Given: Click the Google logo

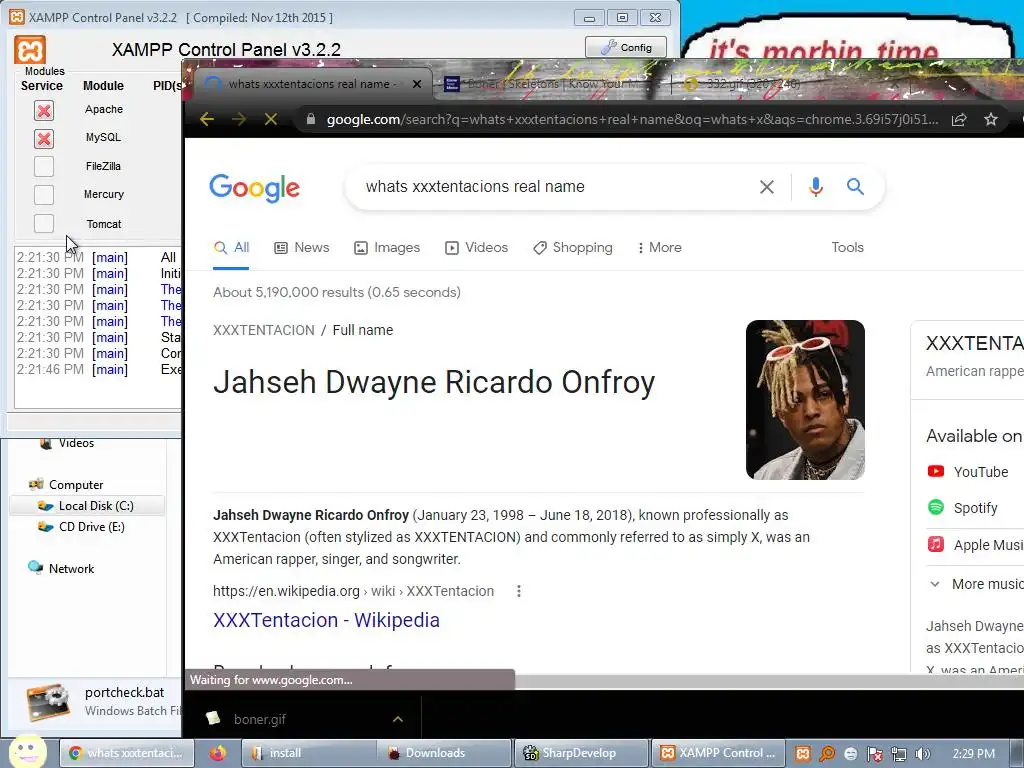Looking at the screenshot, I should tap(255, 188).
